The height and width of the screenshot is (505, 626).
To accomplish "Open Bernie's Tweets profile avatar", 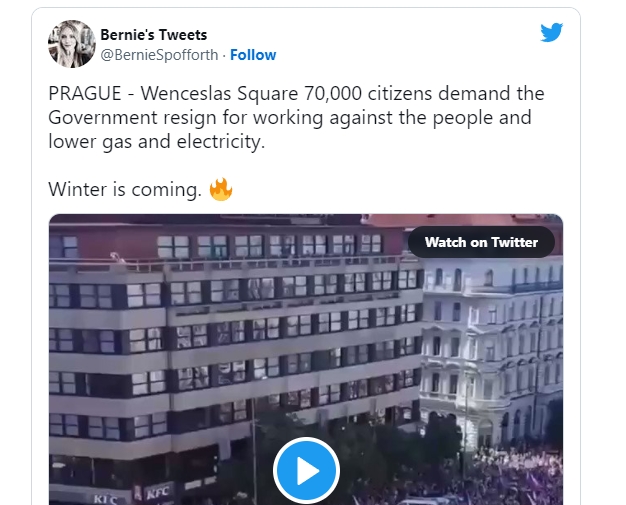I will point(72,44).
